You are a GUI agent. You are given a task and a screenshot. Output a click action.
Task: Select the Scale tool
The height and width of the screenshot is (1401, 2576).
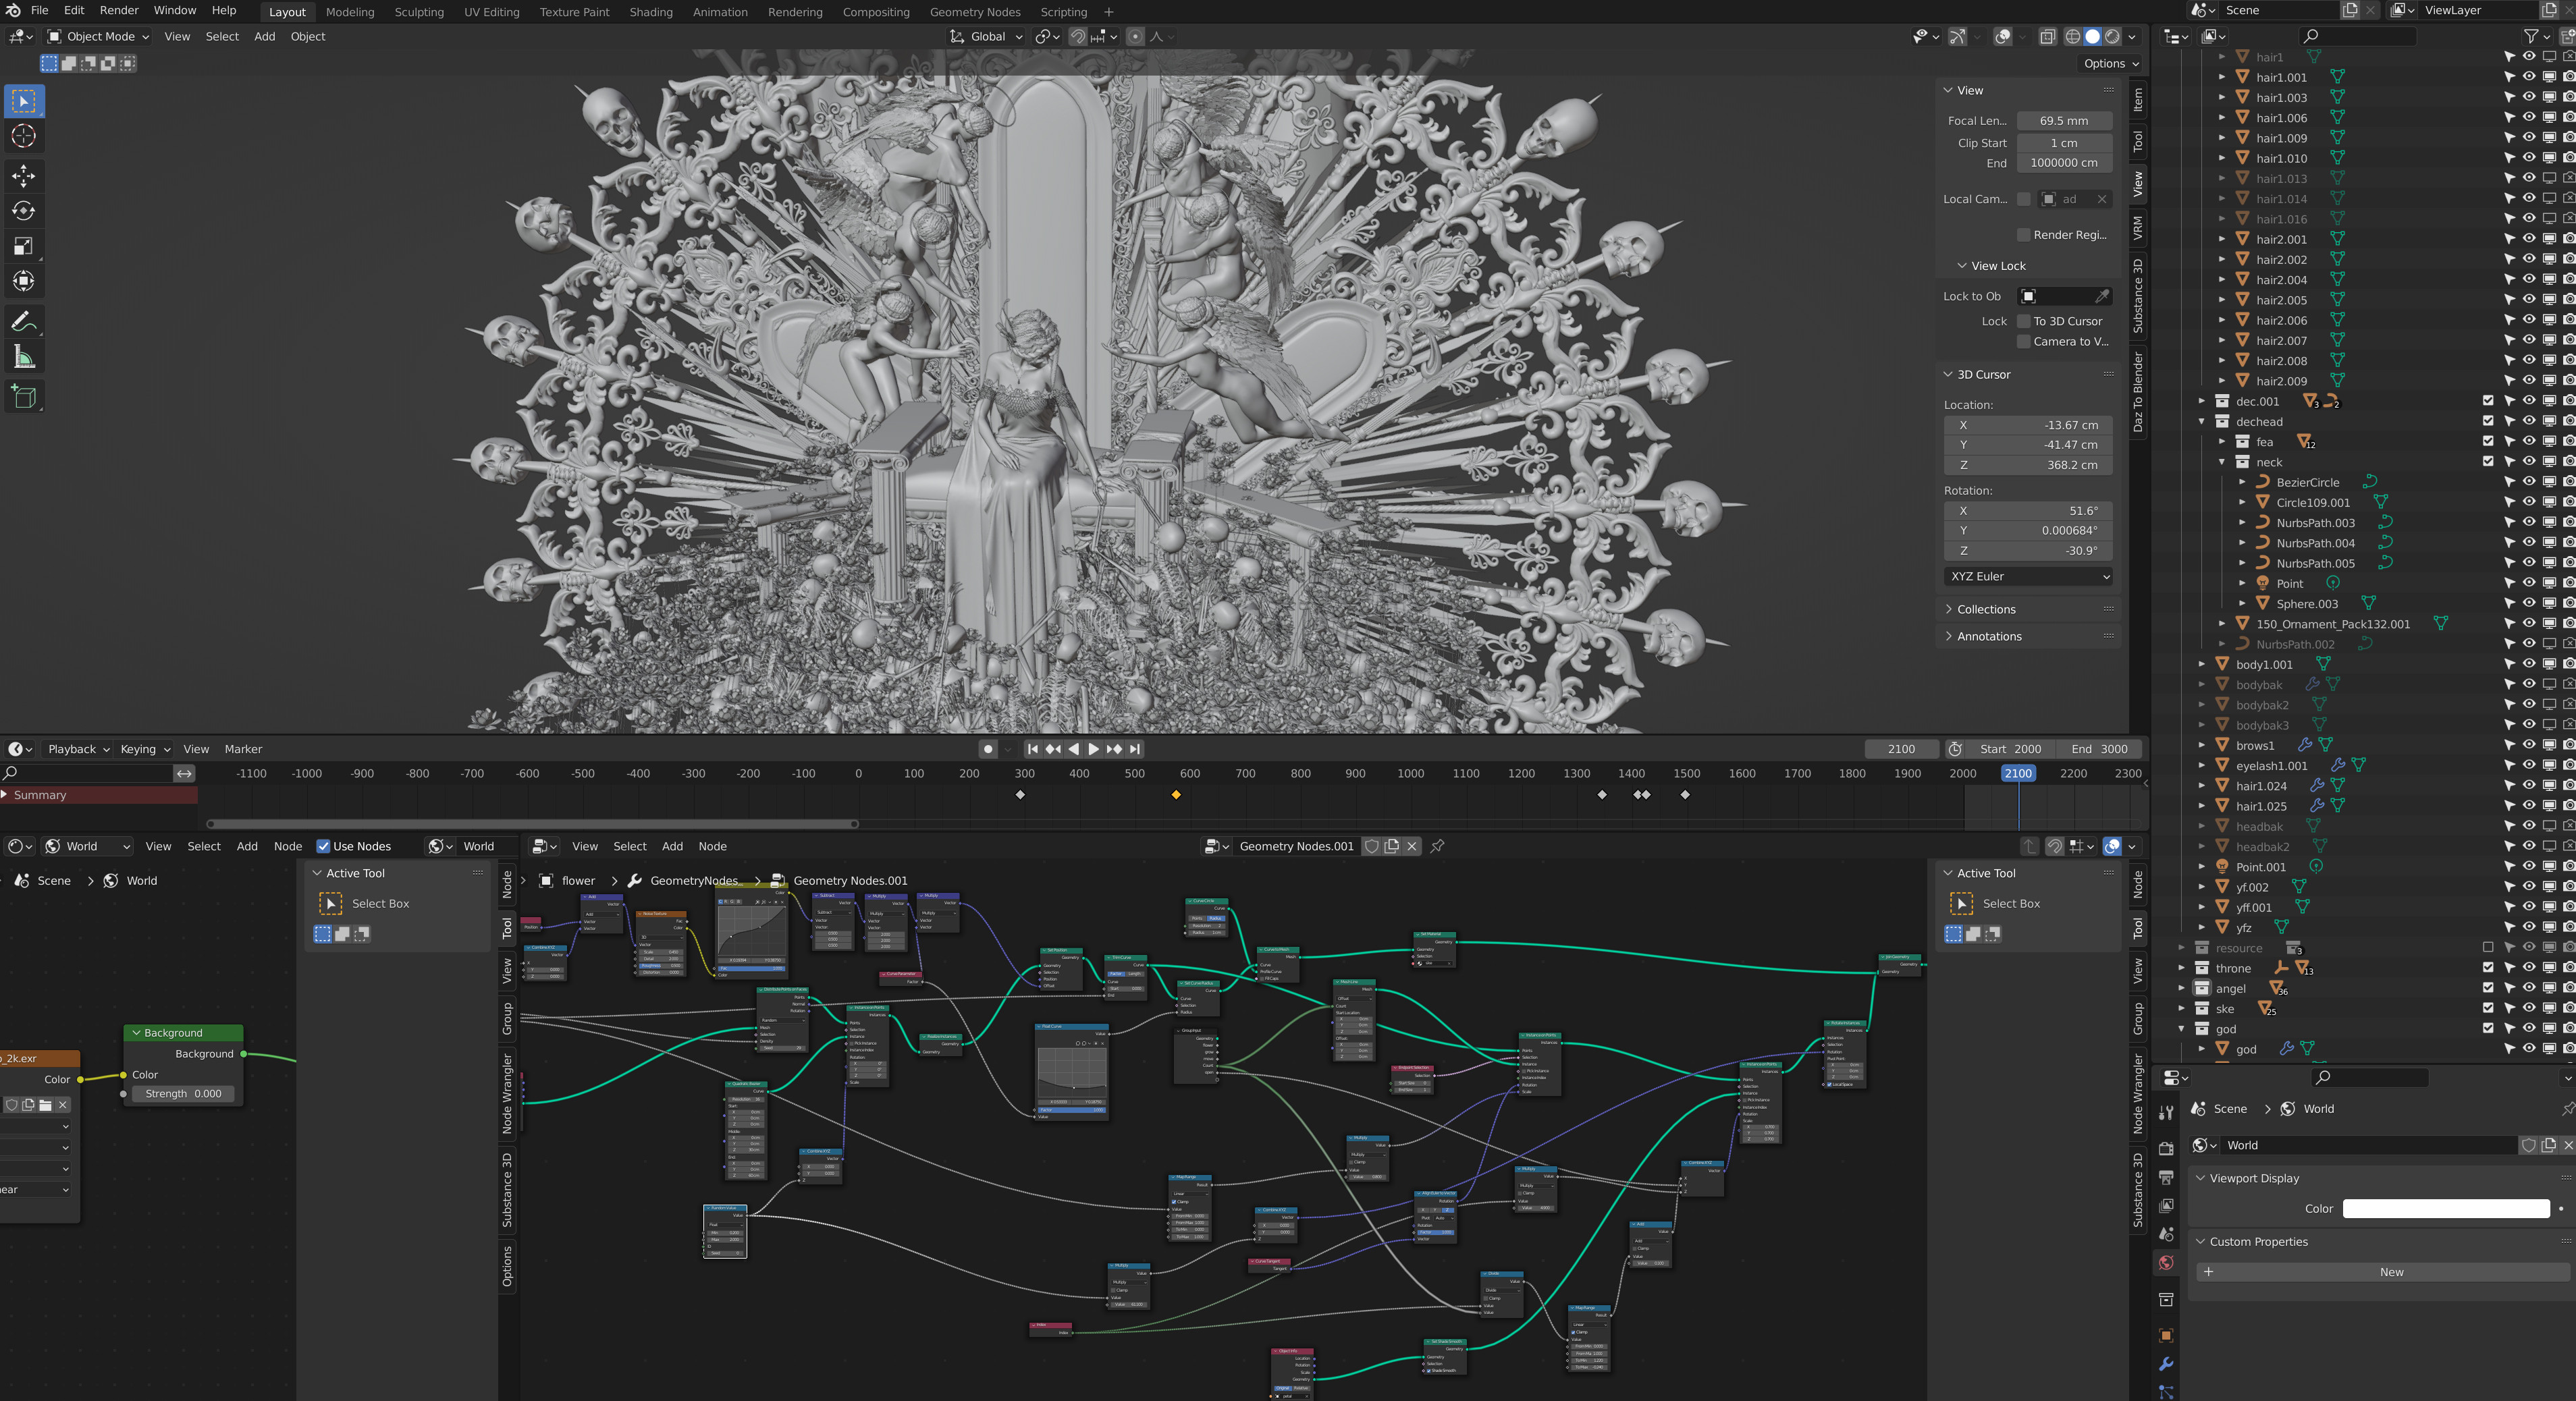(23, 246)
